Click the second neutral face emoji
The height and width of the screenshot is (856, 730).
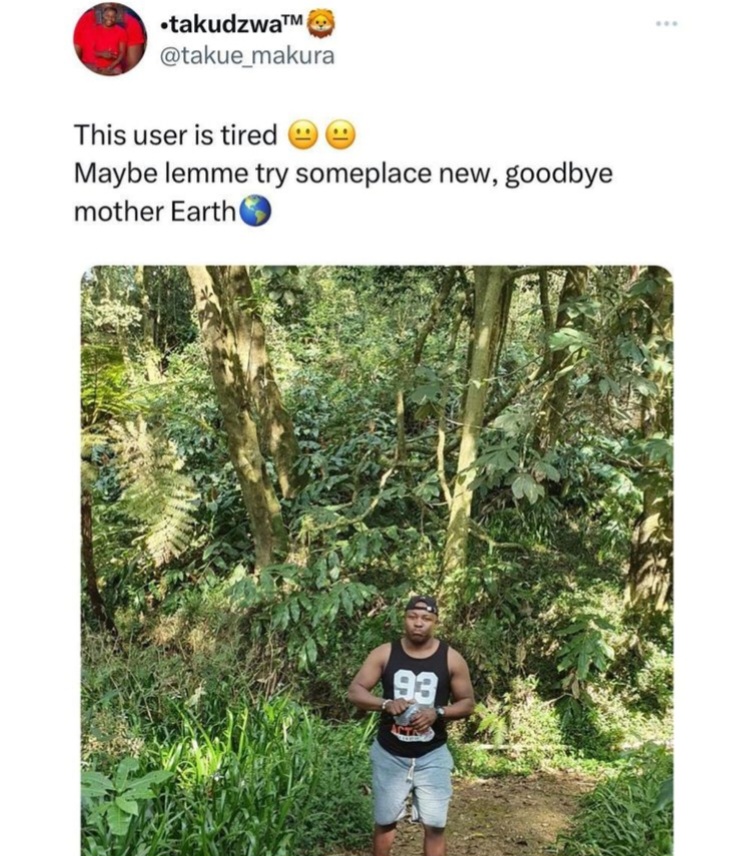[341, 135]
